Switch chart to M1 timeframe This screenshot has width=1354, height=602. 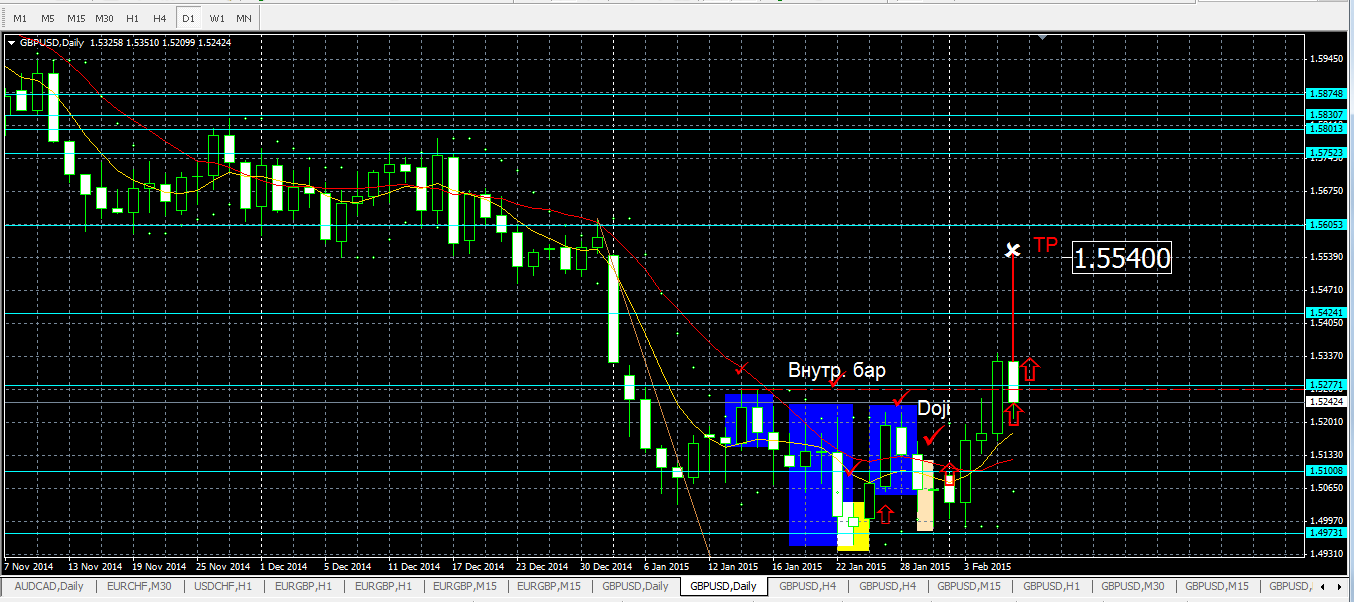point(20,18)
